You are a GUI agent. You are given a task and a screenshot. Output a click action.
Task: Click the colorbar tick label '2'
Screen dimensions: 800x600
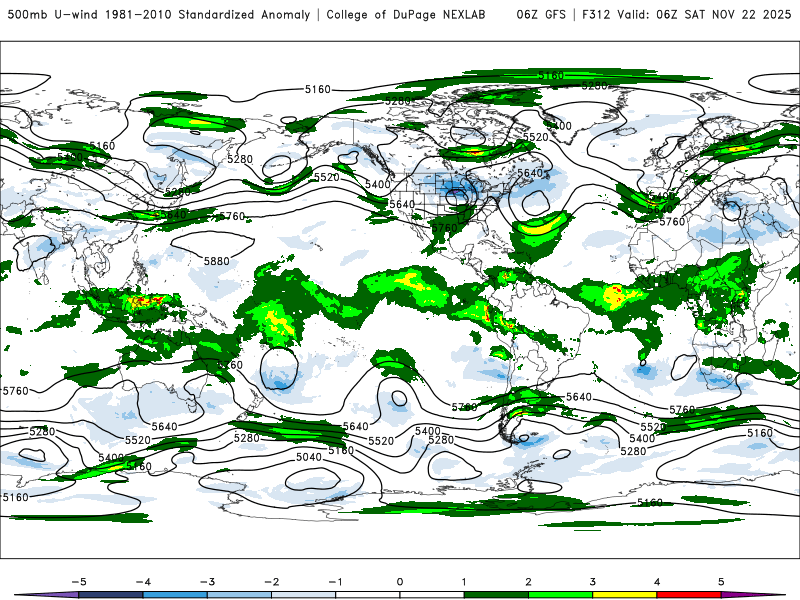pos(528,582)
